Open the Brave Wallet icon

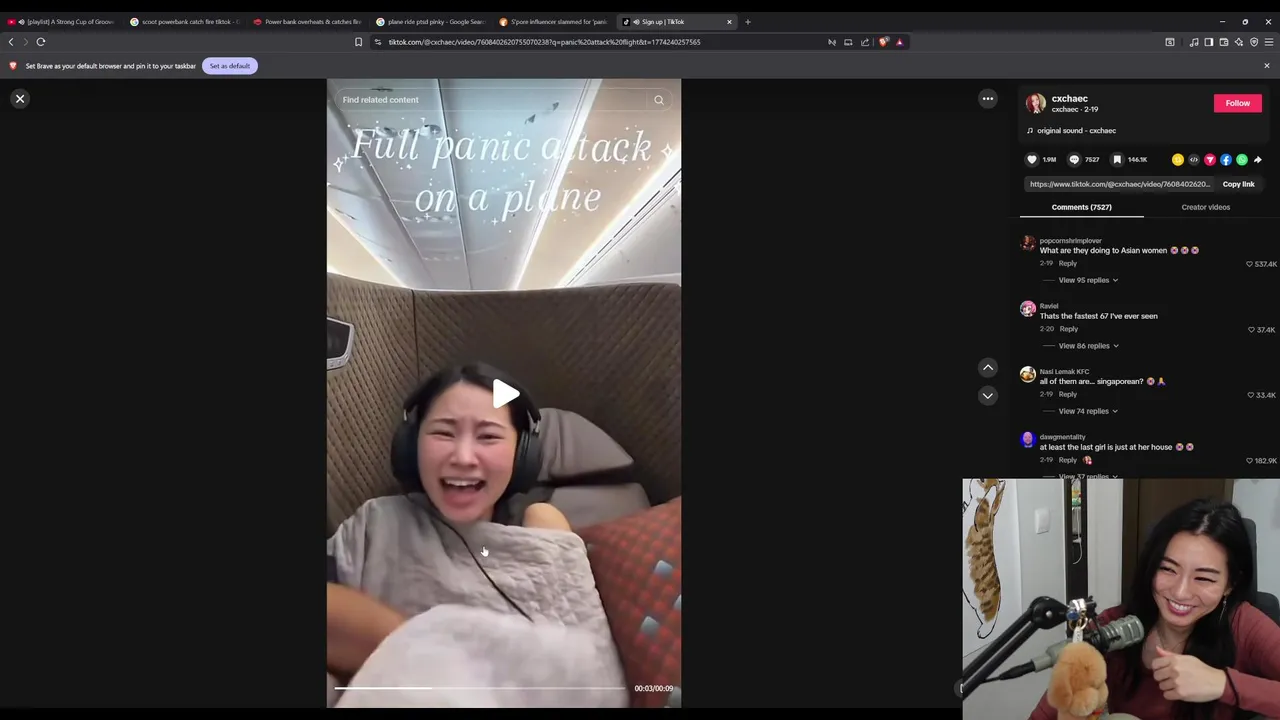click(x=1224, y=42)
